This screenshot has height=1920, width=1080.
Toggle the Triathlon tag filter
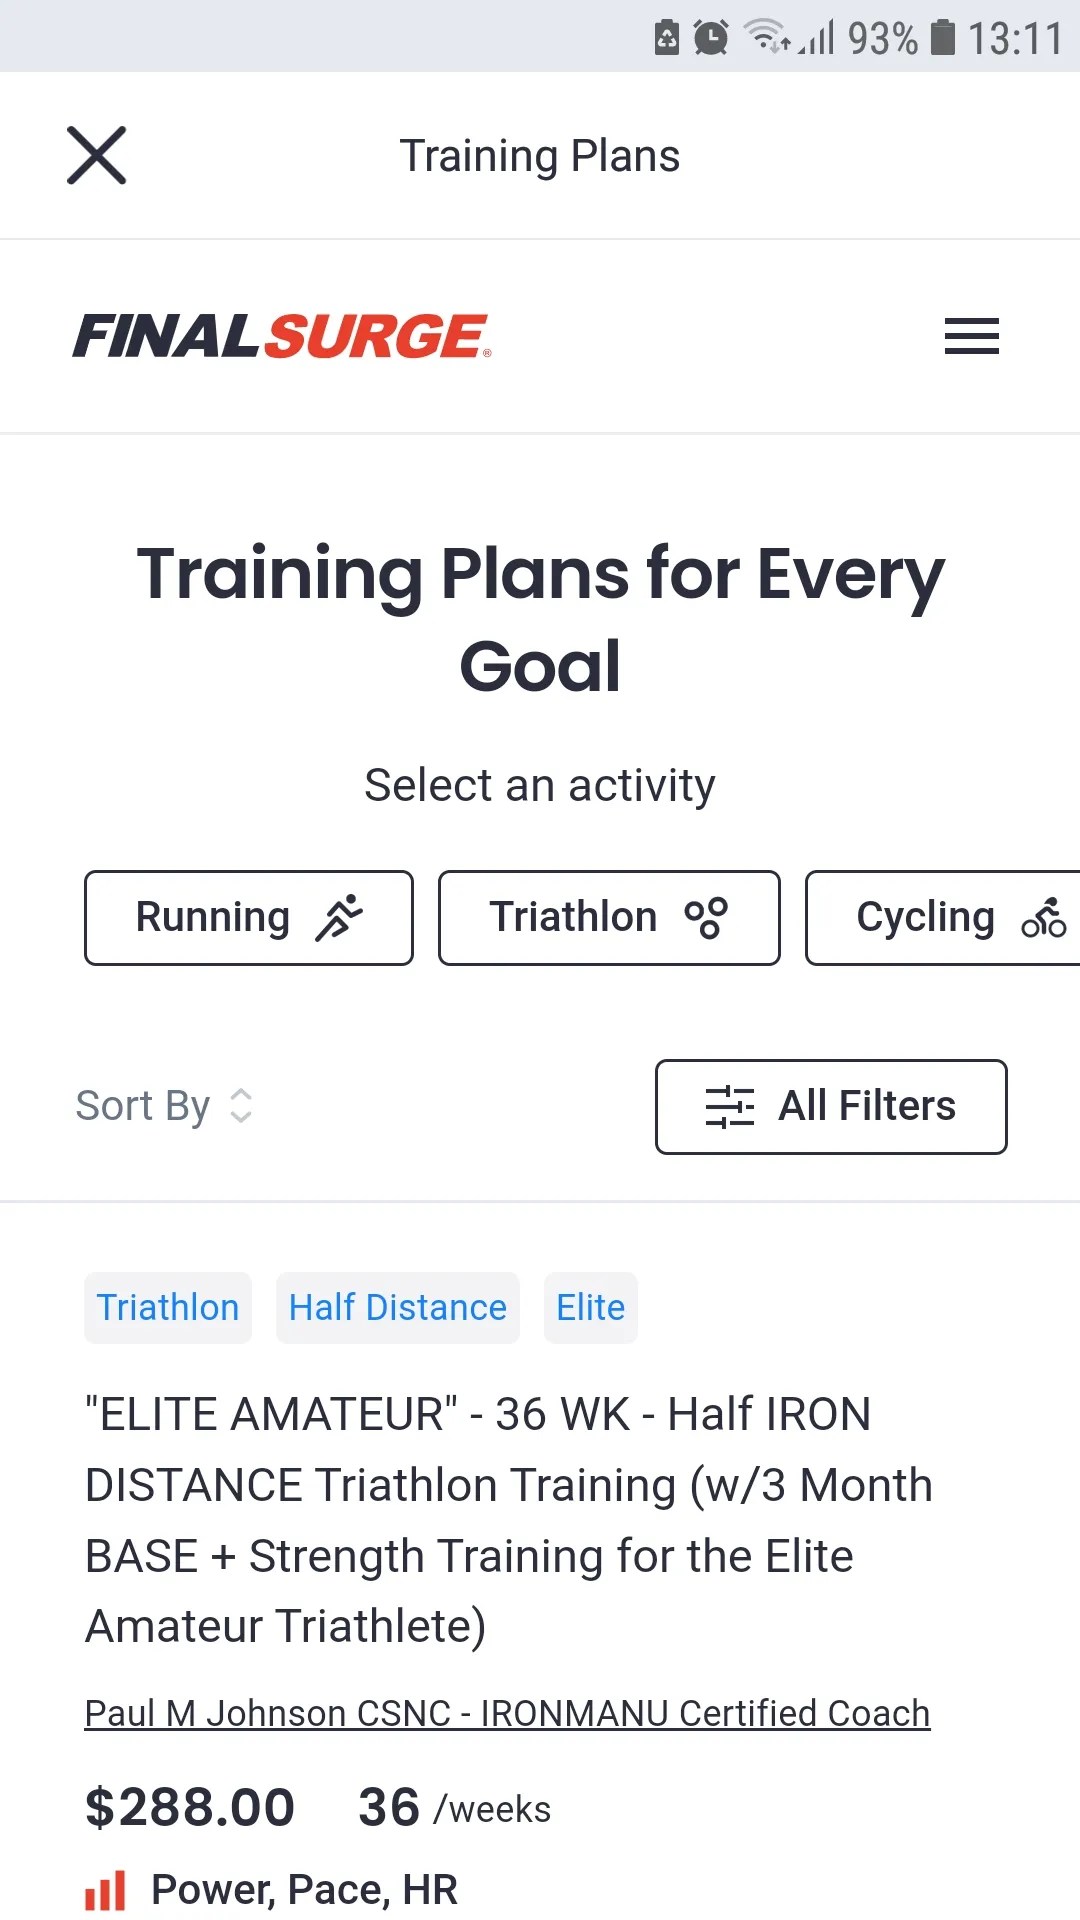pyautogui.click(x=167, y=1307)
